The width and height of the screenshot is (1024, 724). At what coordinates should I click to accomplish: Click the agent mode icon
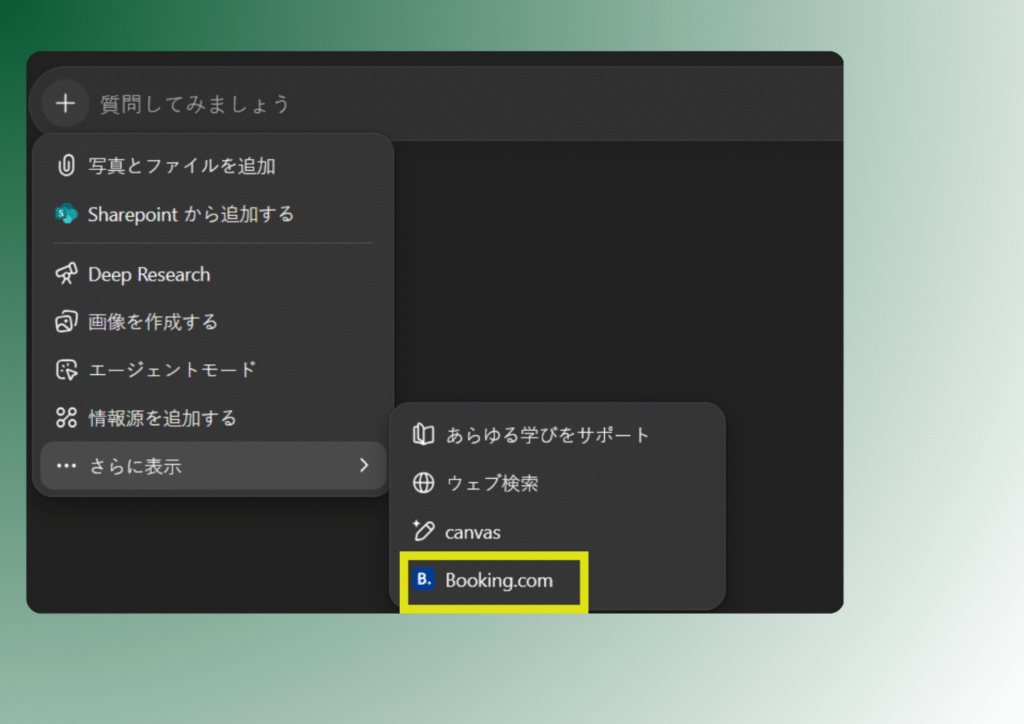point(65,370)
